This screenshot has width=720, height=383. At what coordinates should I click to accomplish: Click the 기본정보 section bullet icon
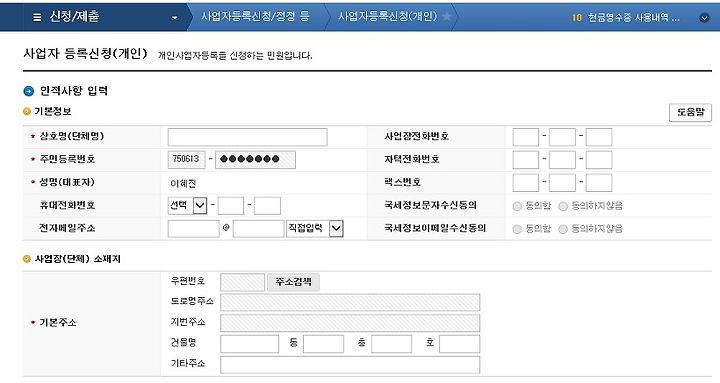pos(27,112)
